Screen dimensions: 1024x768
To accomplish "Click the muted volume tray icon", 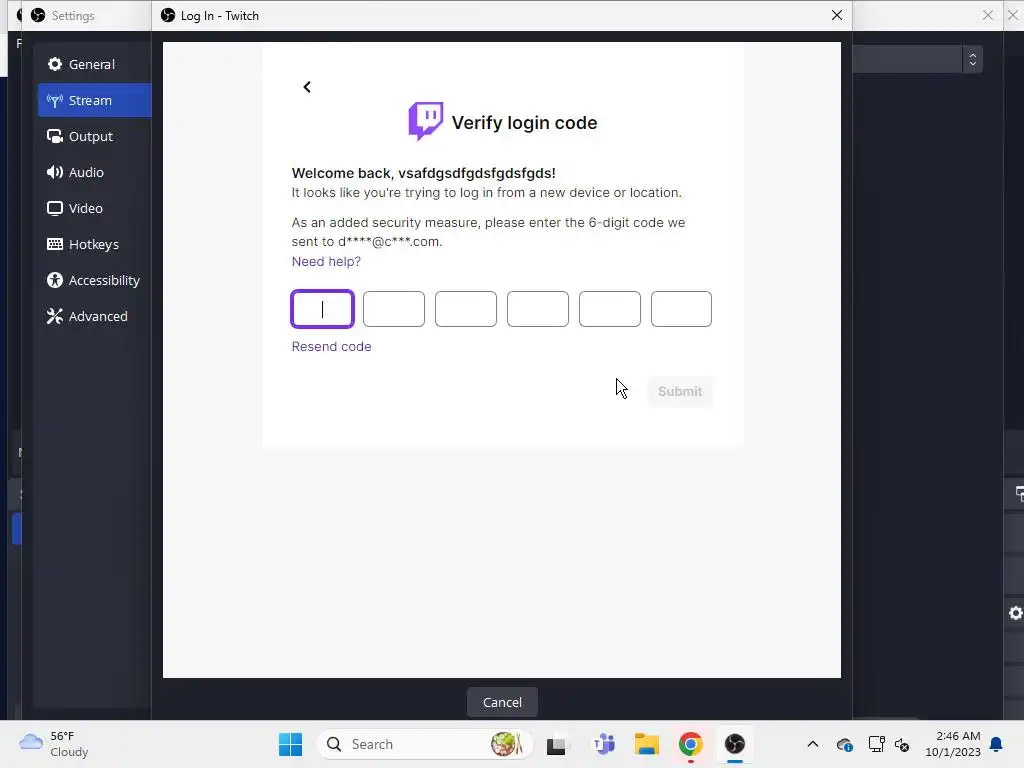I will click(902, 744).
